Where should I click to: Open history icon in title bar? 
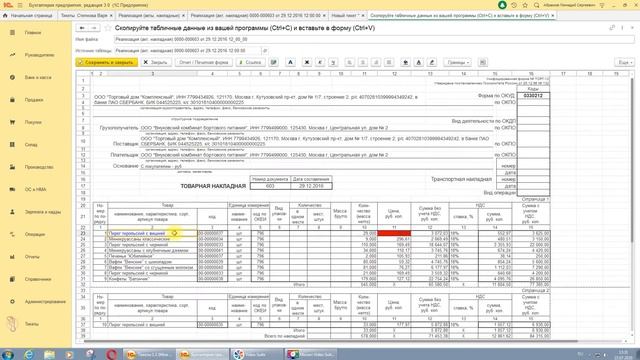[x=514, y=5]
